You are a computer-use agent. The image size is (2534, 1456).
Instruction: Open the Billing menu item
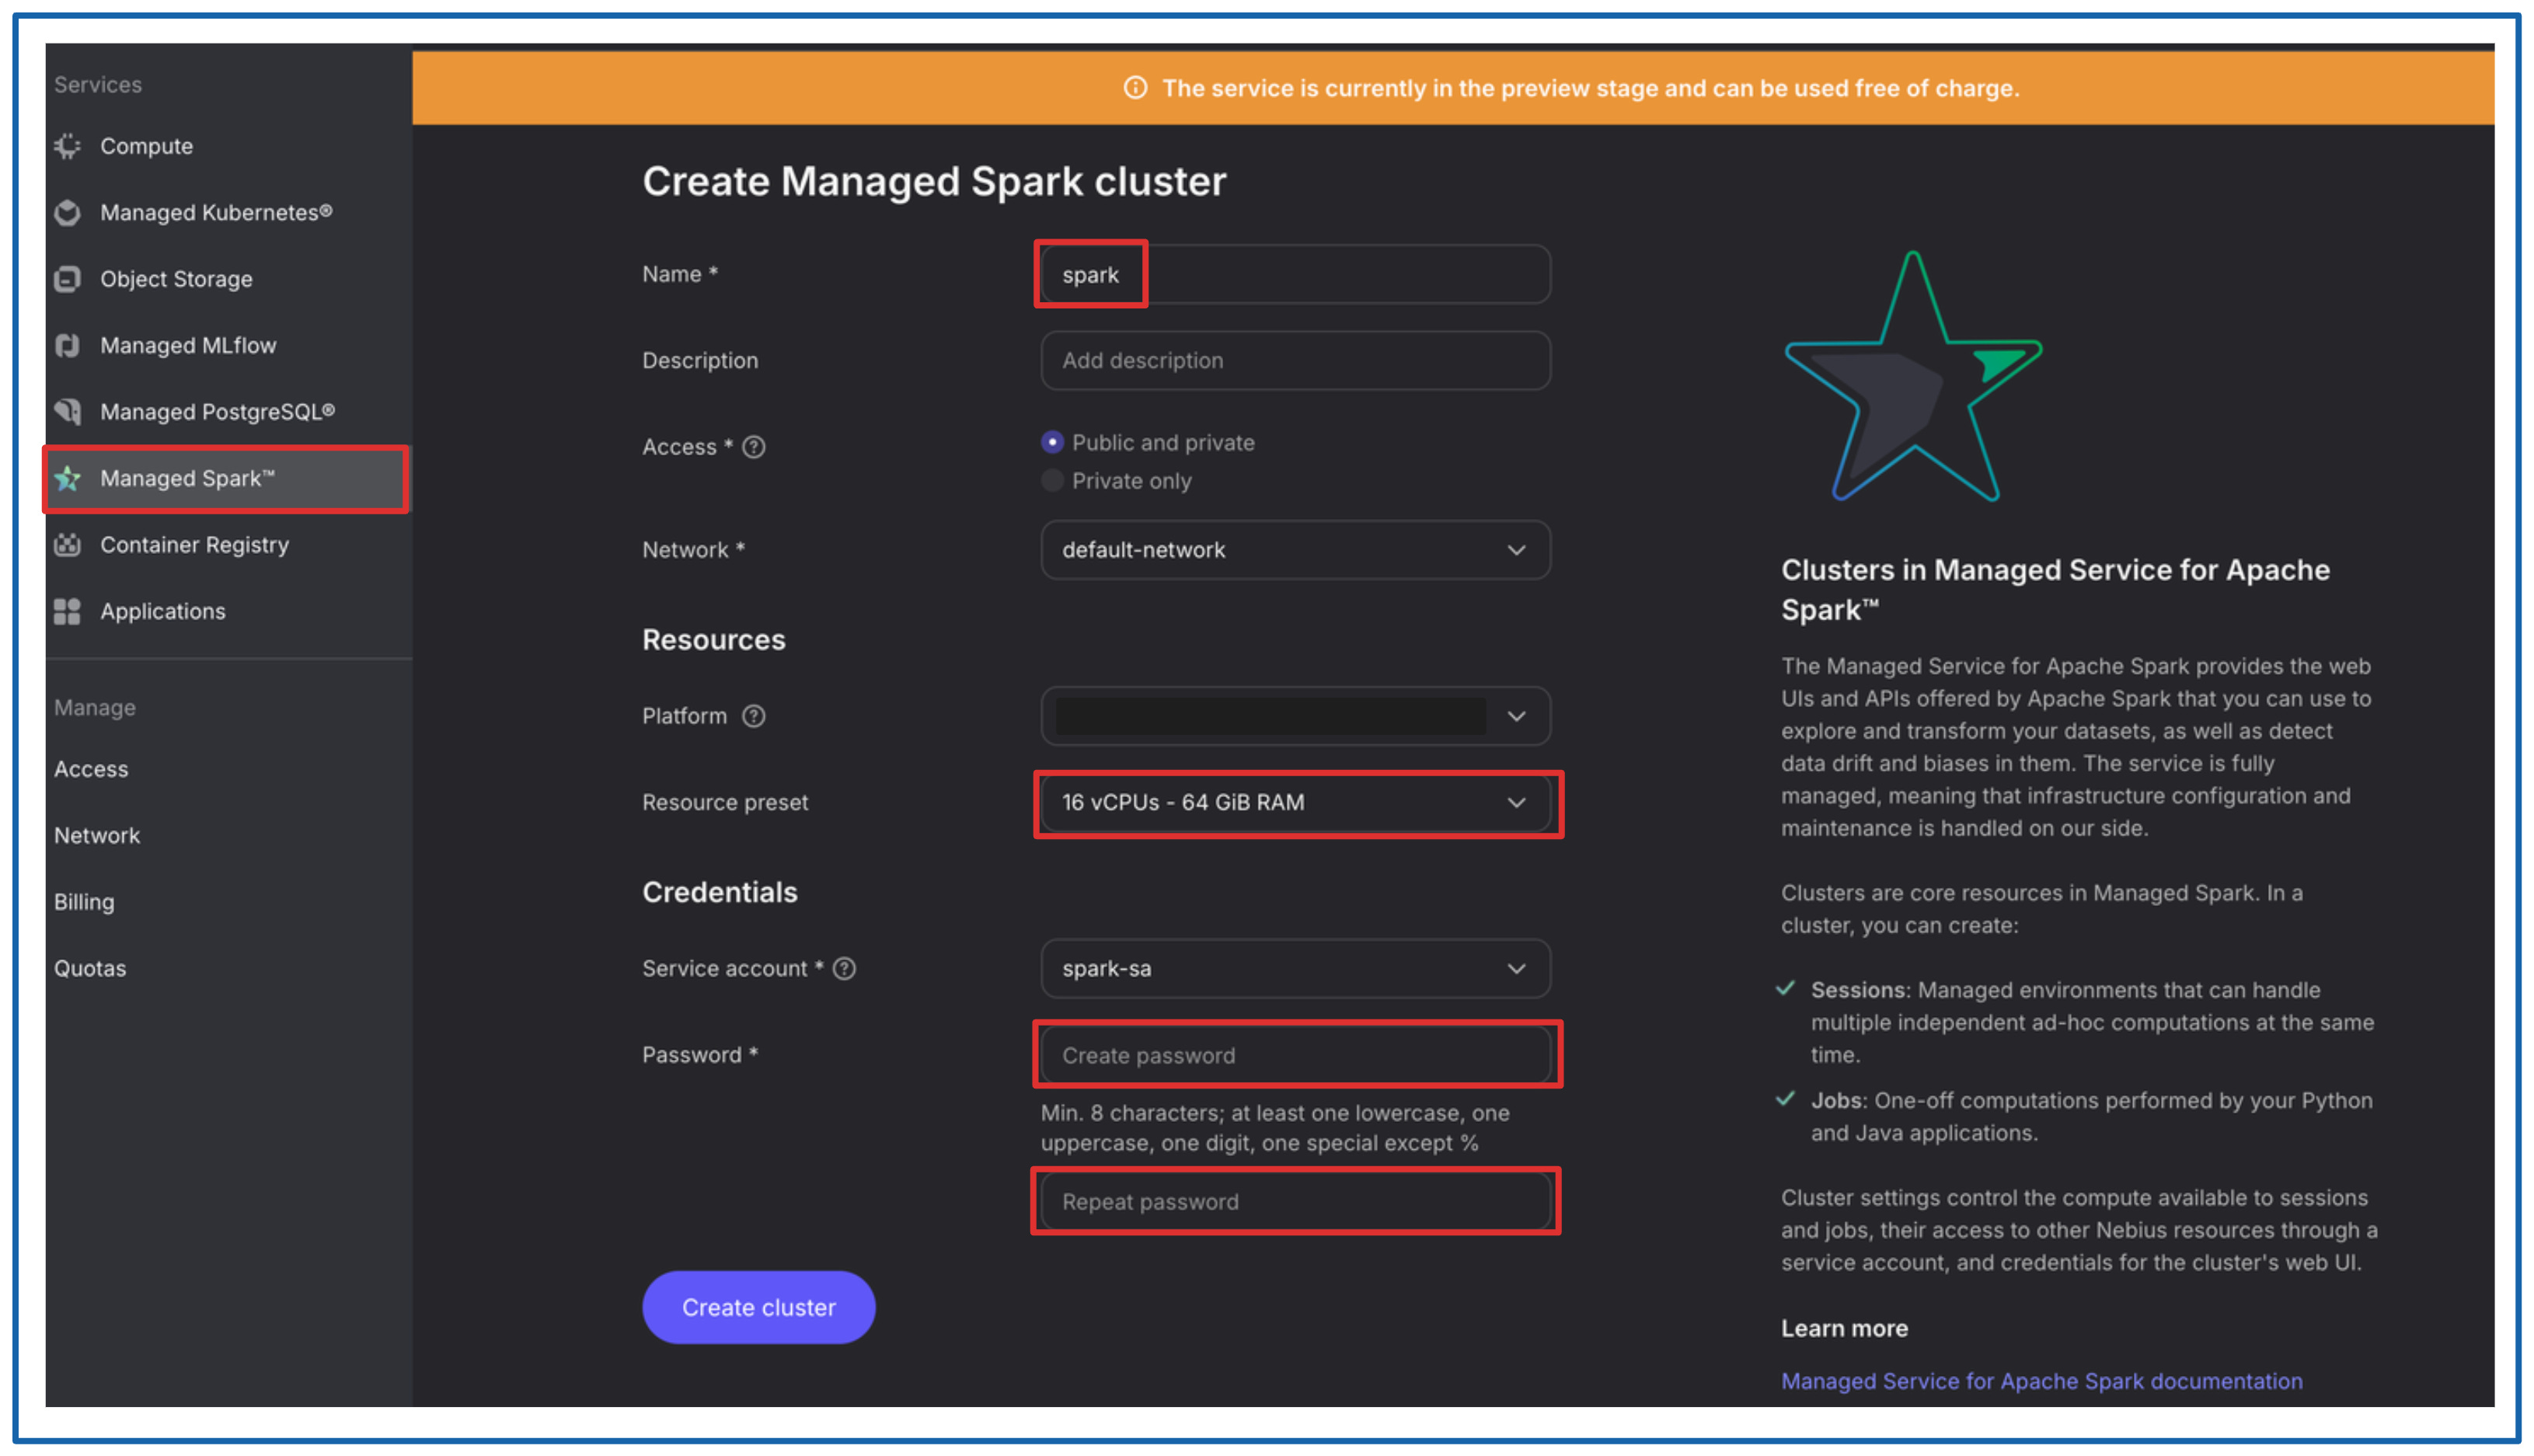click(x=84, y=902)
